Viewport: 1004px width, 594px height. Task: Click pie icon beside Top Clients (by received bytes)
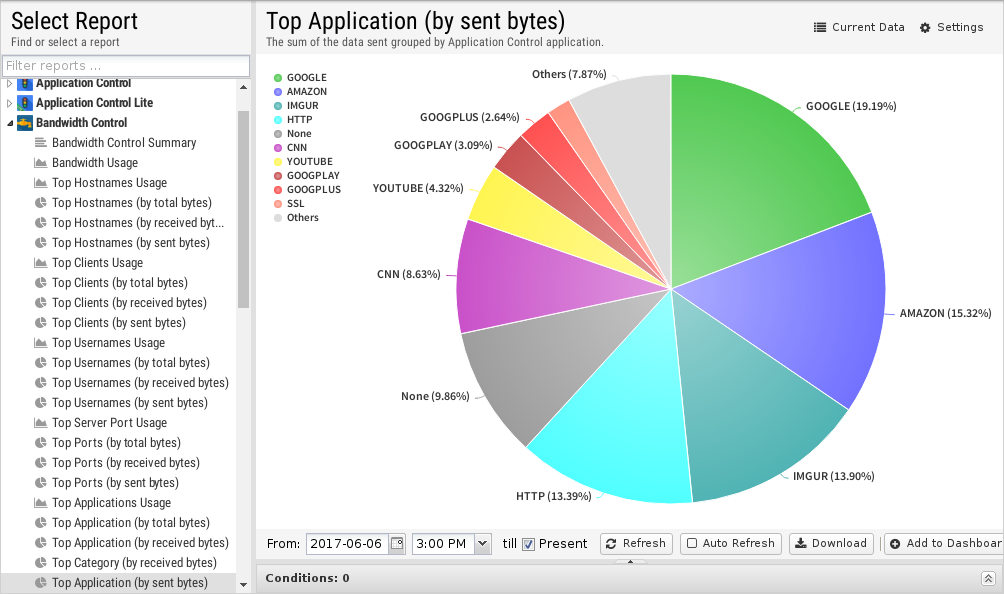pyautogui.click(x=40, y=303)
